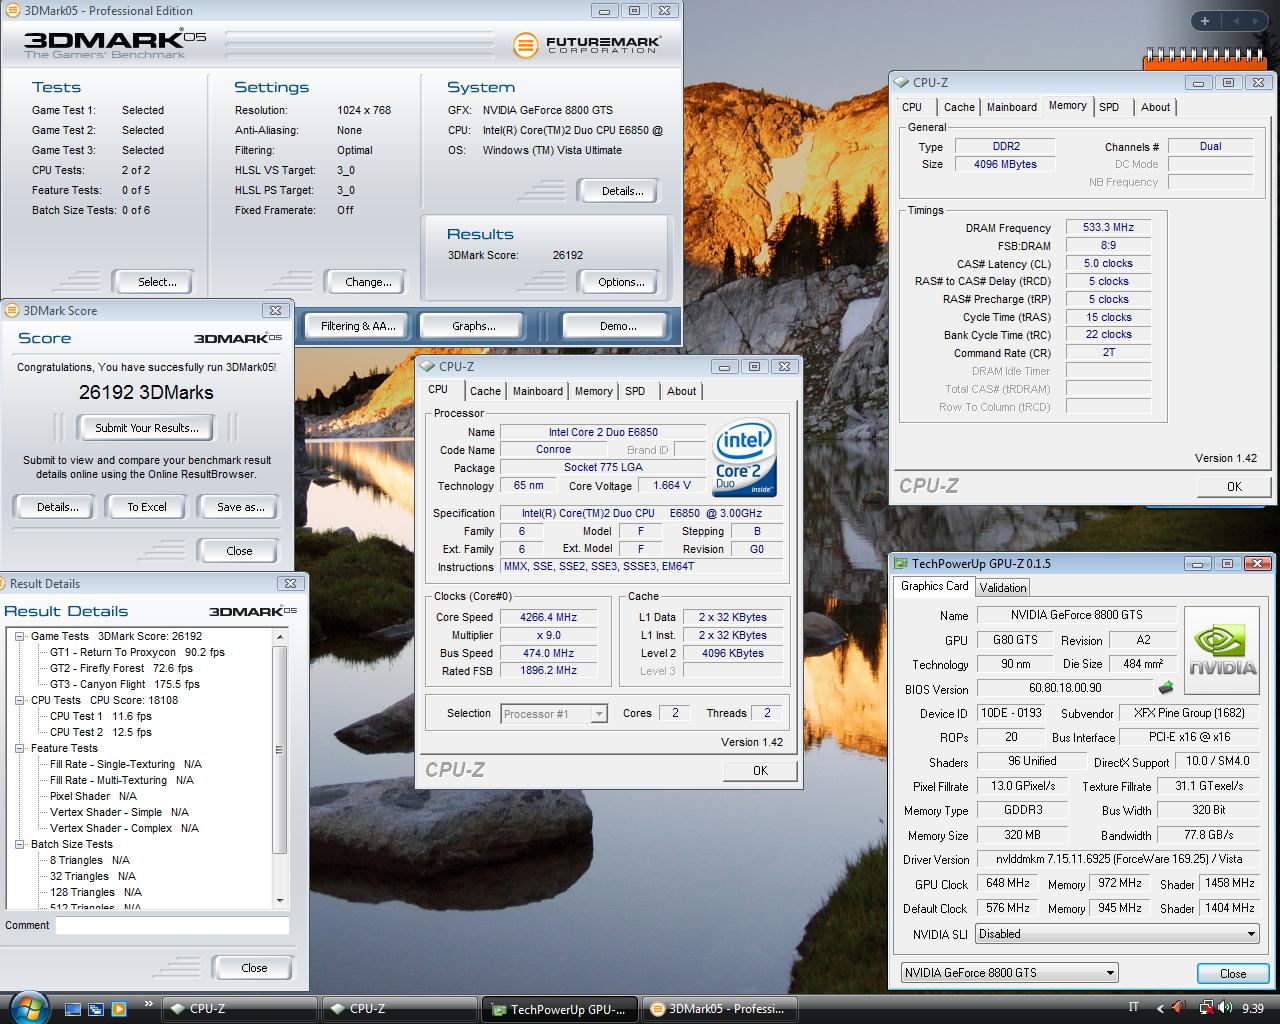Select GT3 - Canyon Flight row
Screen dimensions: 1280x1024
point(124,684)
